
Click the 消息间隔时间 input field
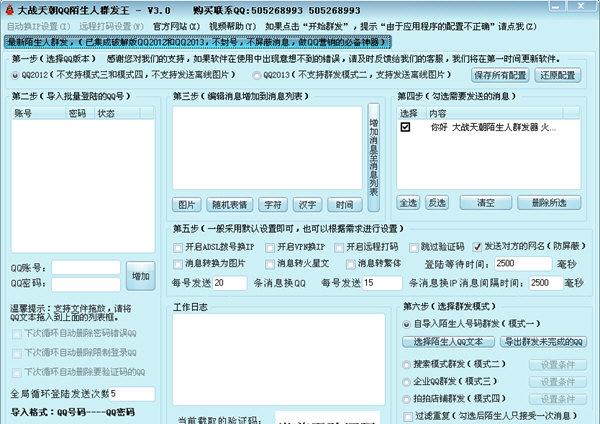point(546,283)
